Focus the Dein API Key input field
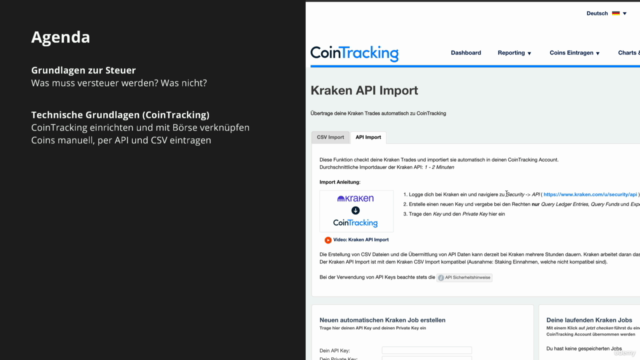The height and width of the screenshot is (360, 640). [427, 350]
